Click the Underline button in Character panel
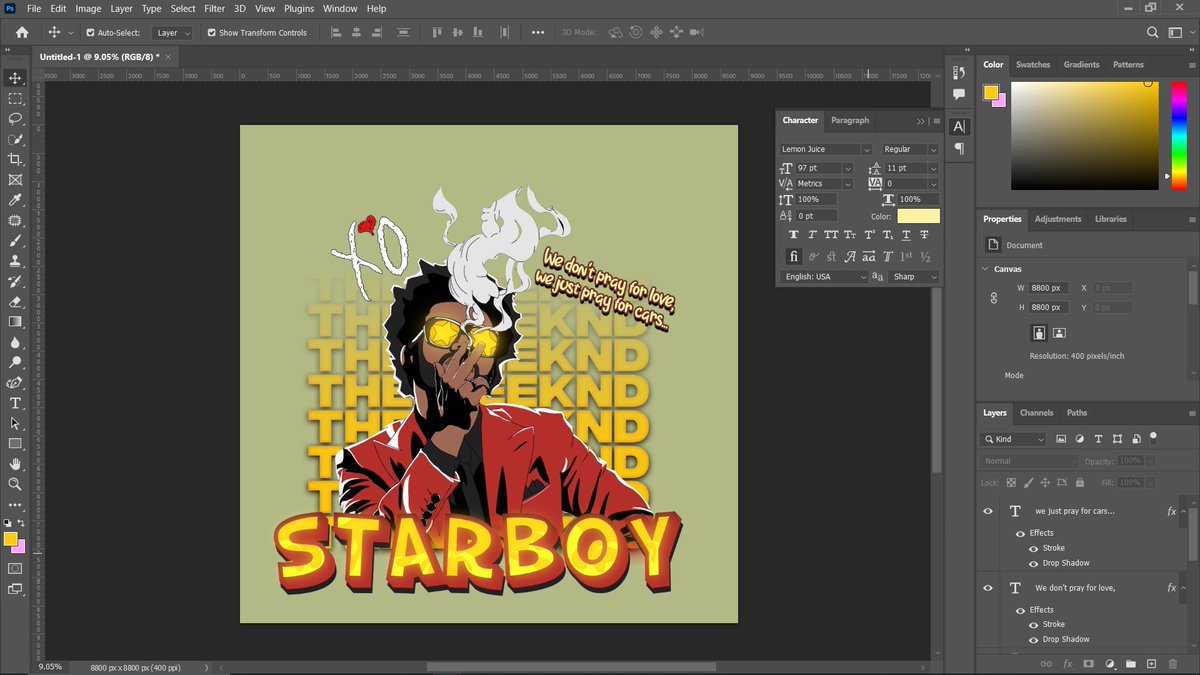The width and height of the screenshot is (1200, 675). tap(906, 235)
